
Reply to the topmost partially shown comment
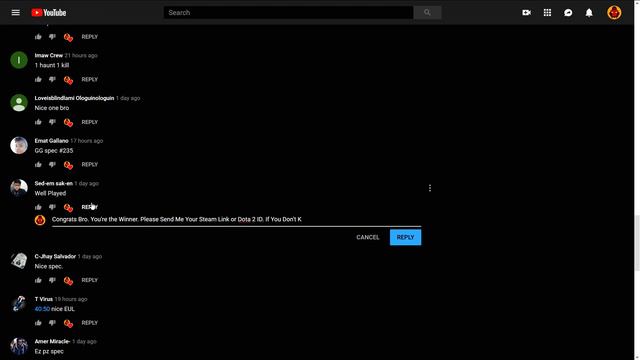[x=89, y=37]
